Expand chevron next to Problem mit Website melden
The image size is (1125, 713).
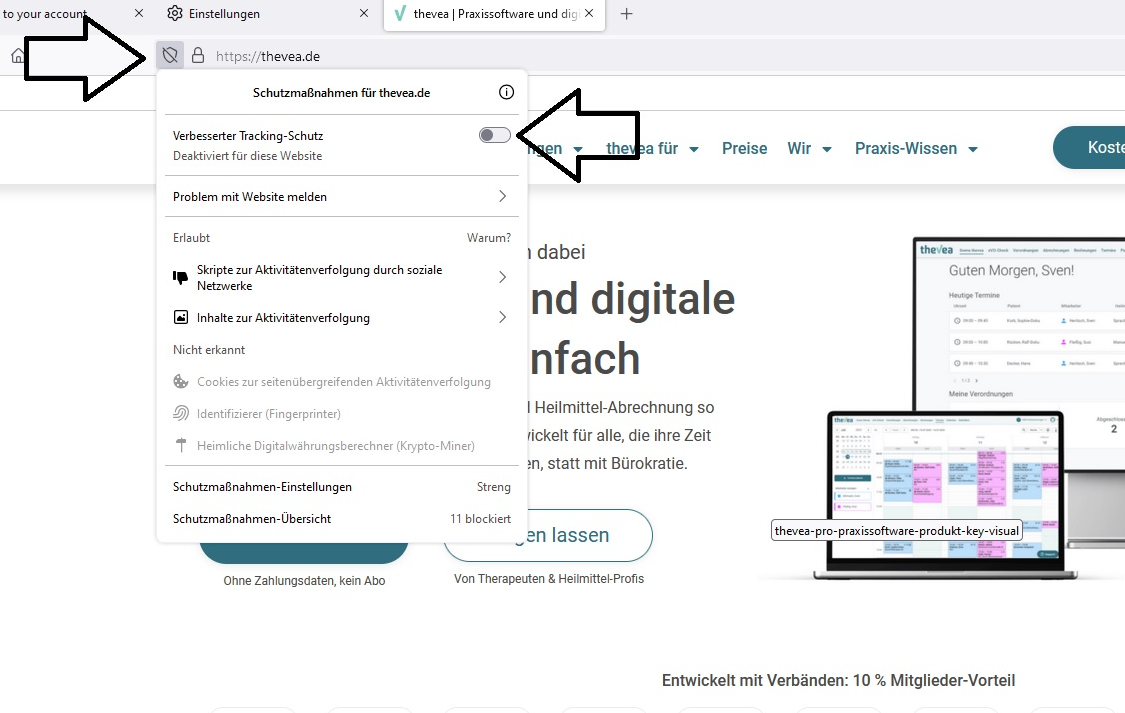click(502, 197)
